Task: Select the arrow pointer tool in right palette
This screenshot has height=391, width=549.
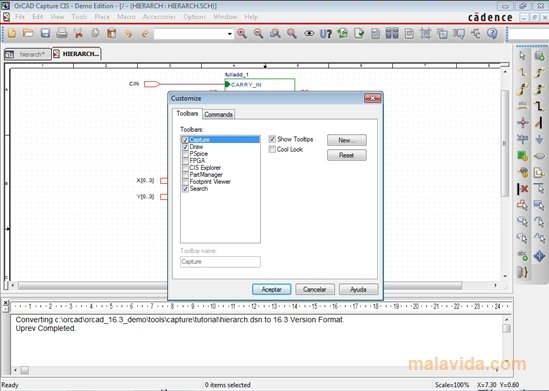Action: pyautogui.click(x=522, y=56)
